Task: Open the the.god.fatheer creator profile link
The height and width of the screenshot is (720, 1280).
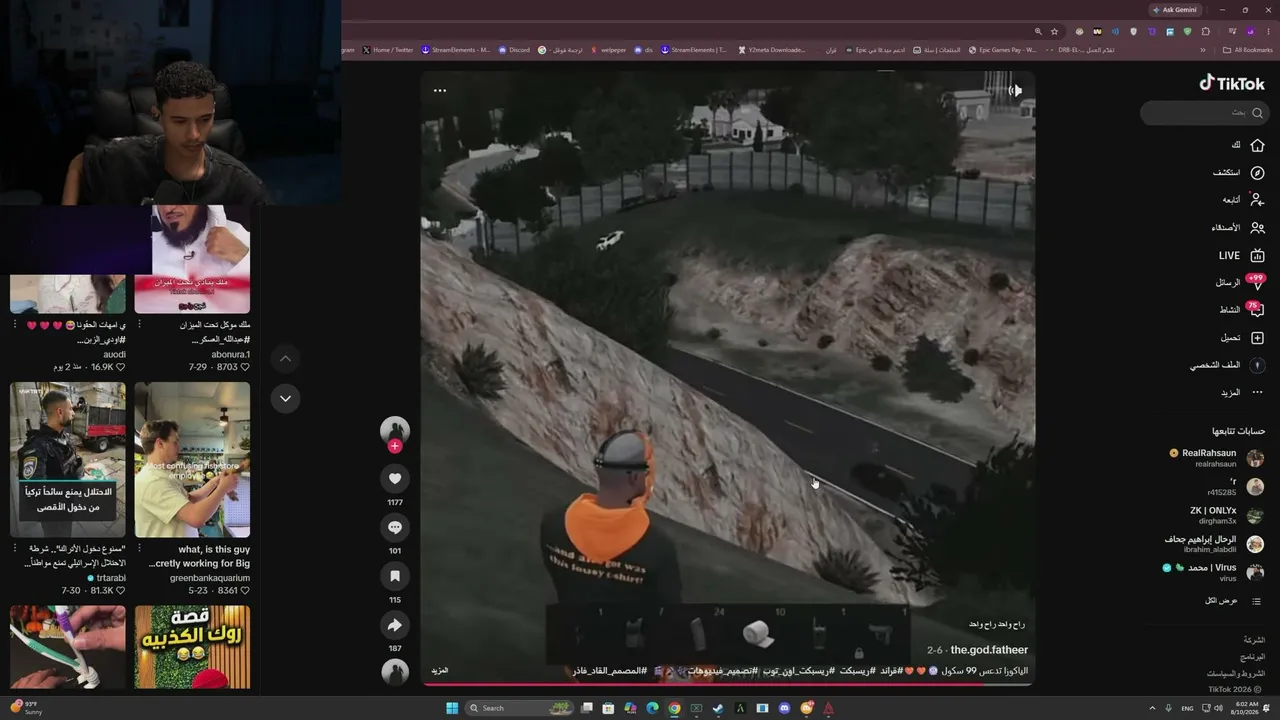Action: (988, 650)
